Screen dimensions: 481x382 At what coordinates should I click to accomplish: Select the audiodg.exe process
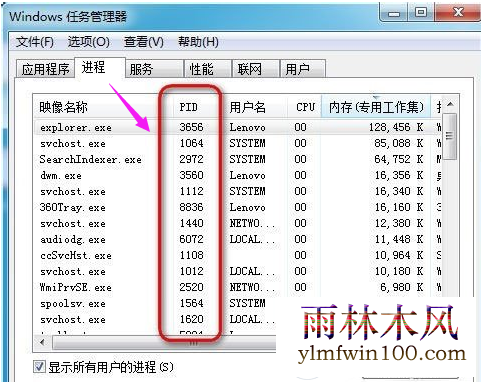click(x=238, y=239)
